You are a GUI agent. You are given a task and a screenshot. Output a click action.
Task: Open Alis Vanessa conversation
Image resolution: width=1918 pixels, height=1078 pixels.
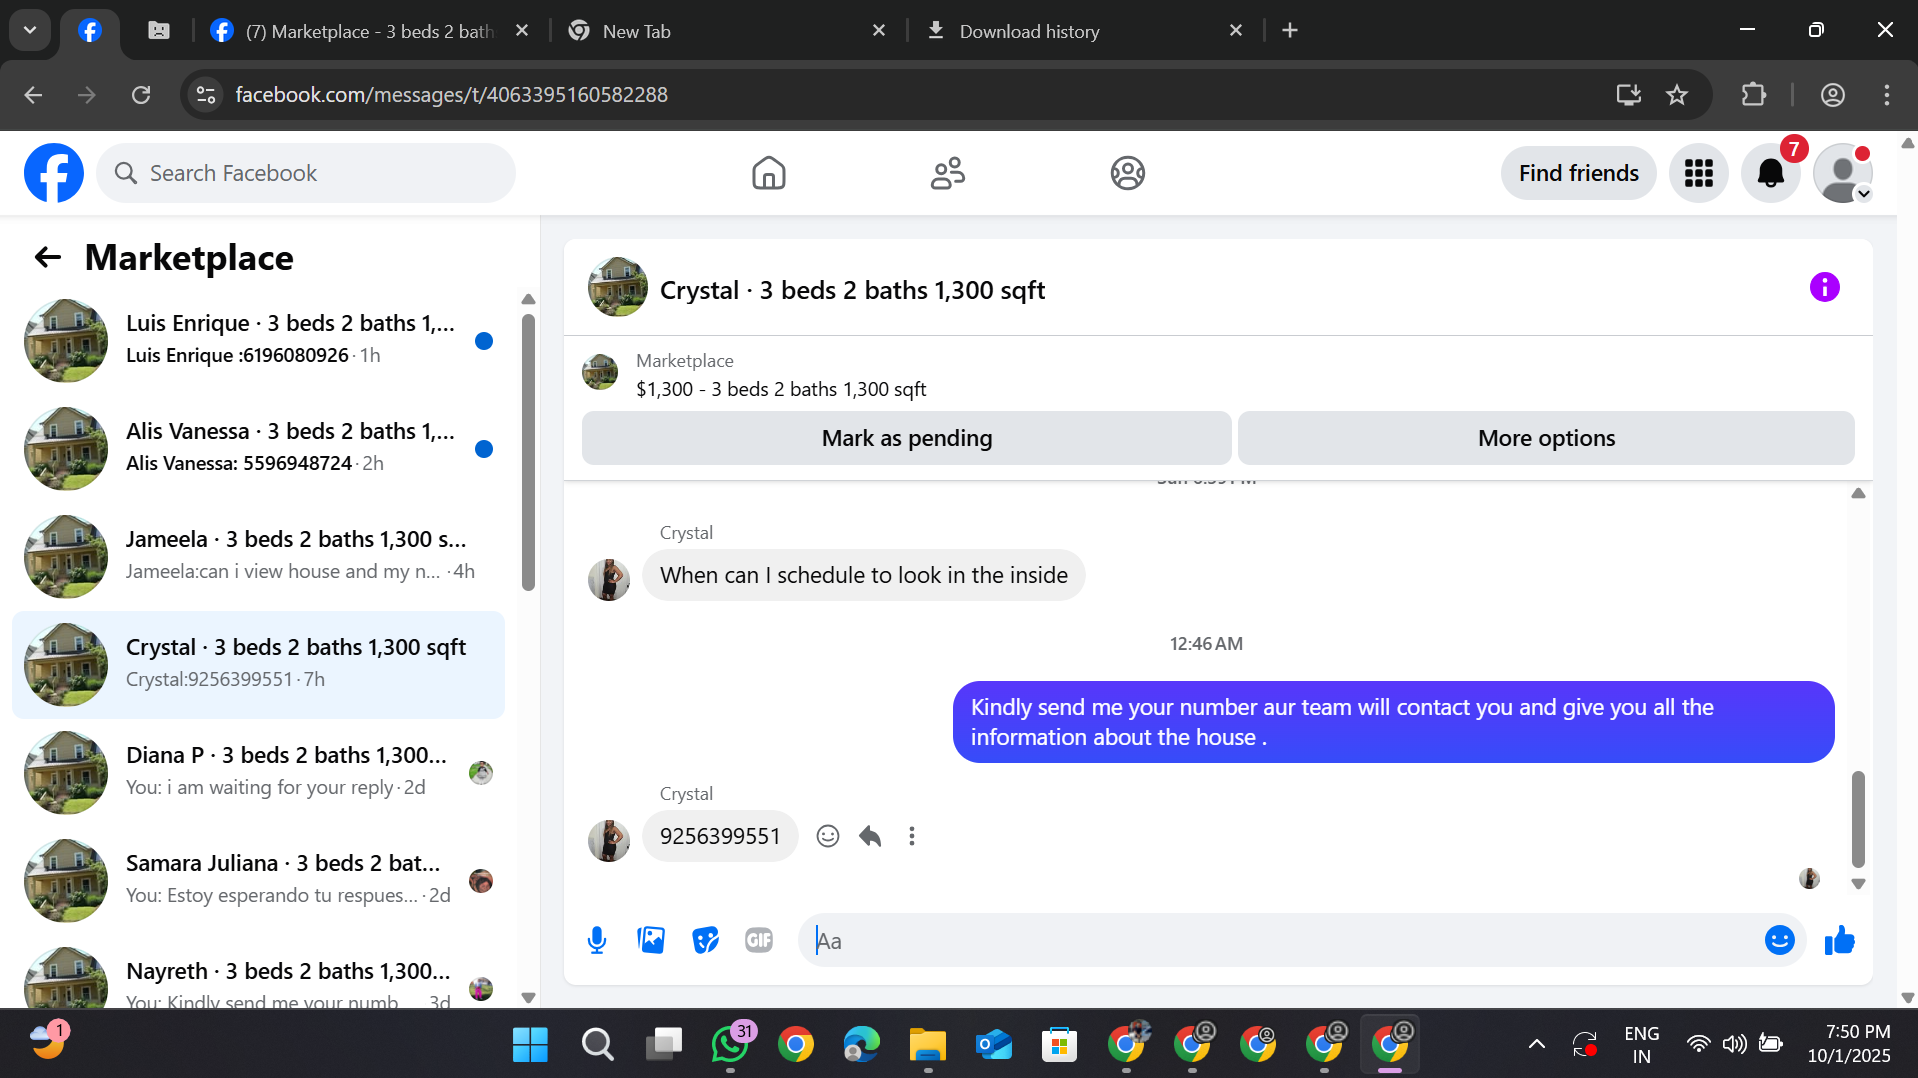point(258,448)
